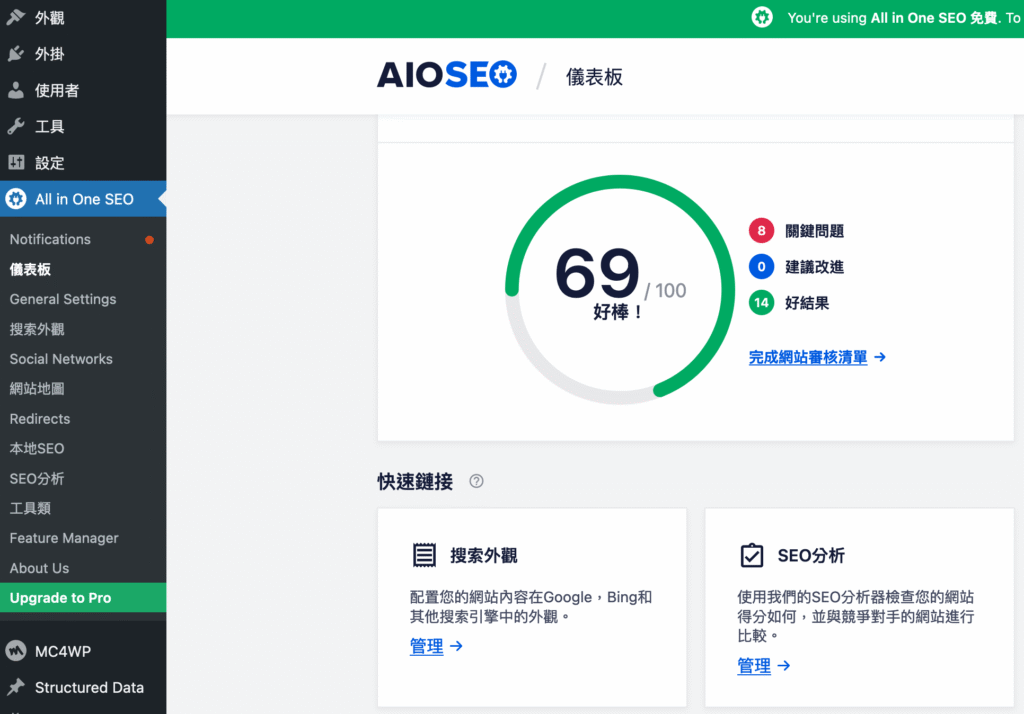
Task: Open the 外掛 menu
Action: 83,54
